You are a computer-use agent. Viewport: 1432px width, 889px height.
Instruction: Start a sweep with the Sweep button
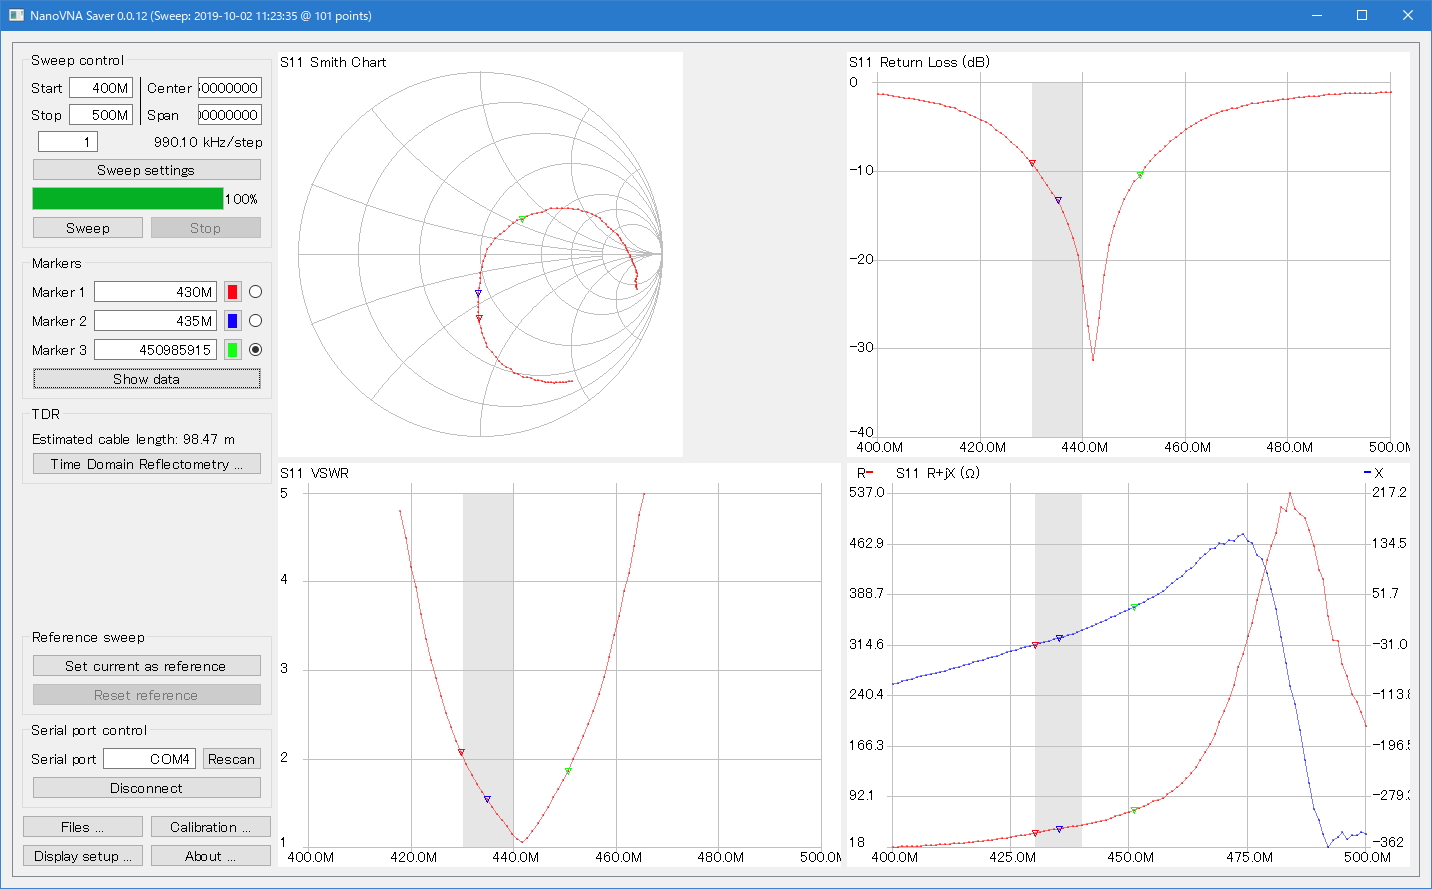88,228
